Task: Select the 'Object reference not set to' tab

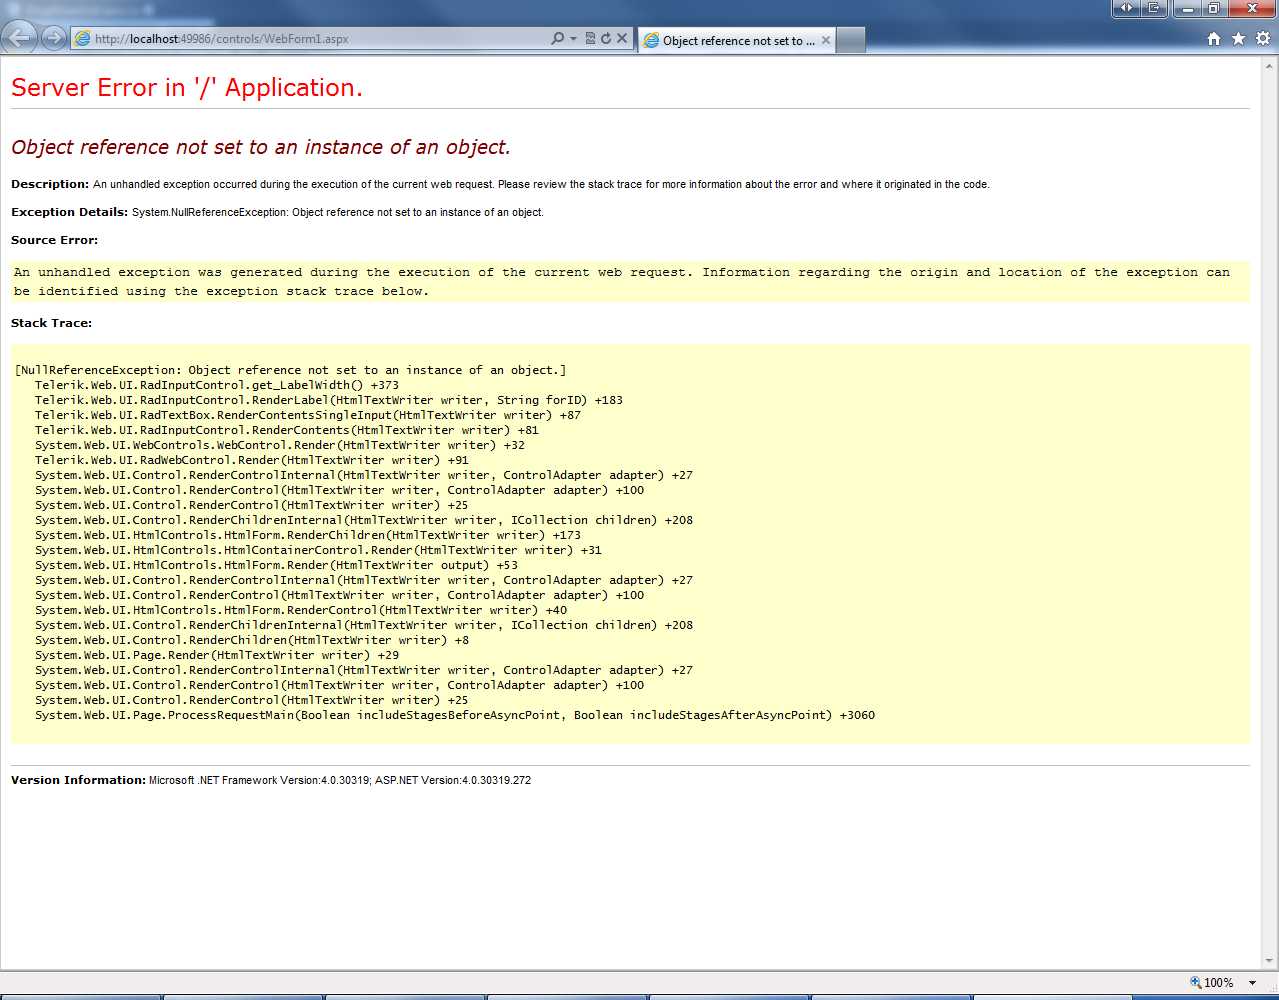Action: (x=730, y=41)
